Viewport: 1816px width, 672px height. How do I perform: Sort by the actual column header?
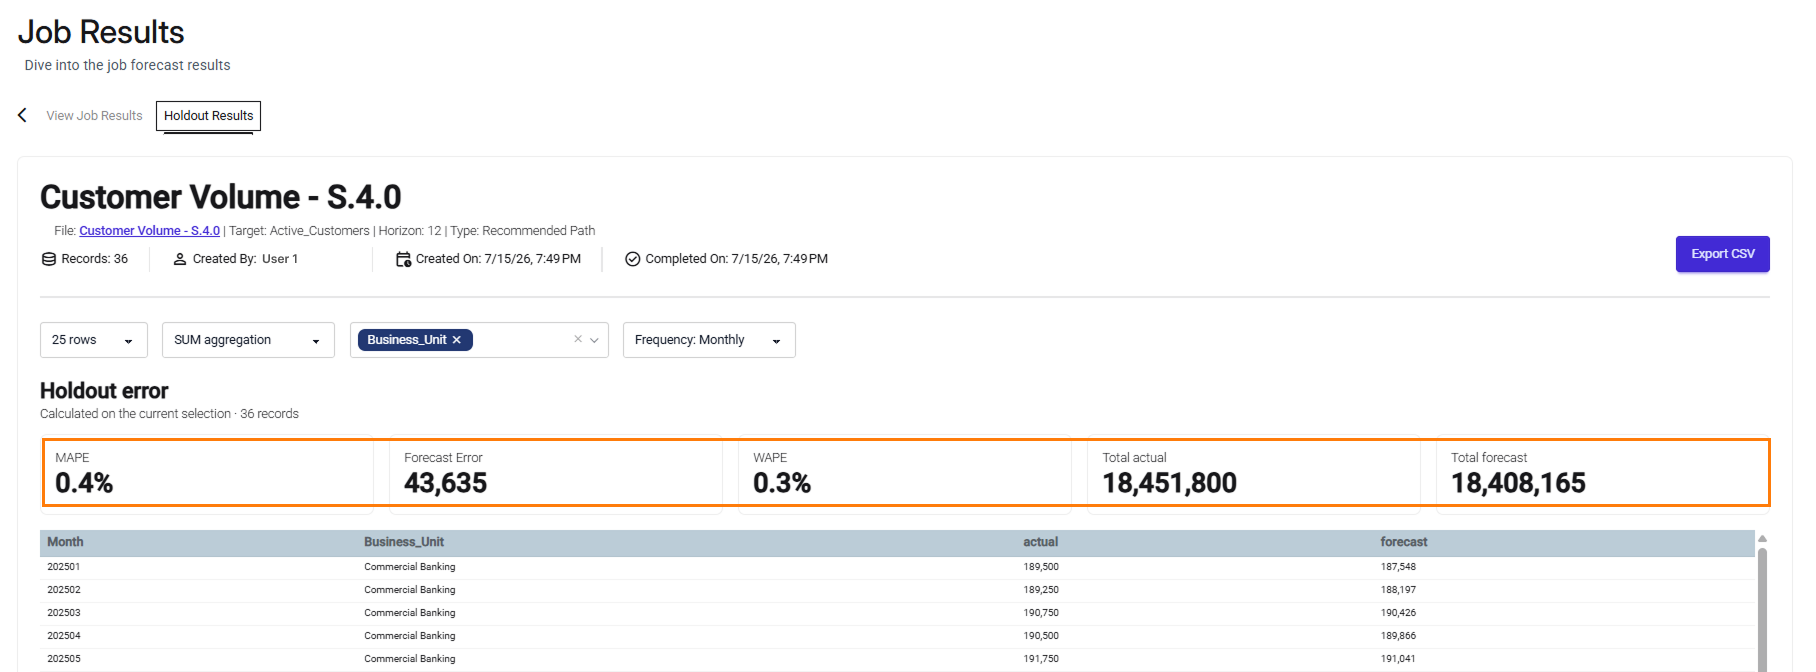click(x=1040, y=542)
